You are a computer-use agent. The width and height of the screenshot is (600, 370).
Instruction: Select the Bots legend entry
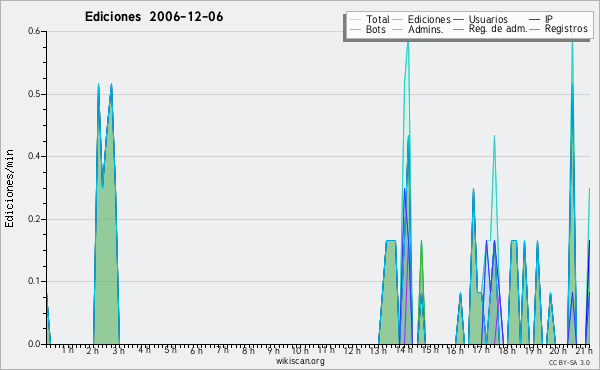(368, 29)
